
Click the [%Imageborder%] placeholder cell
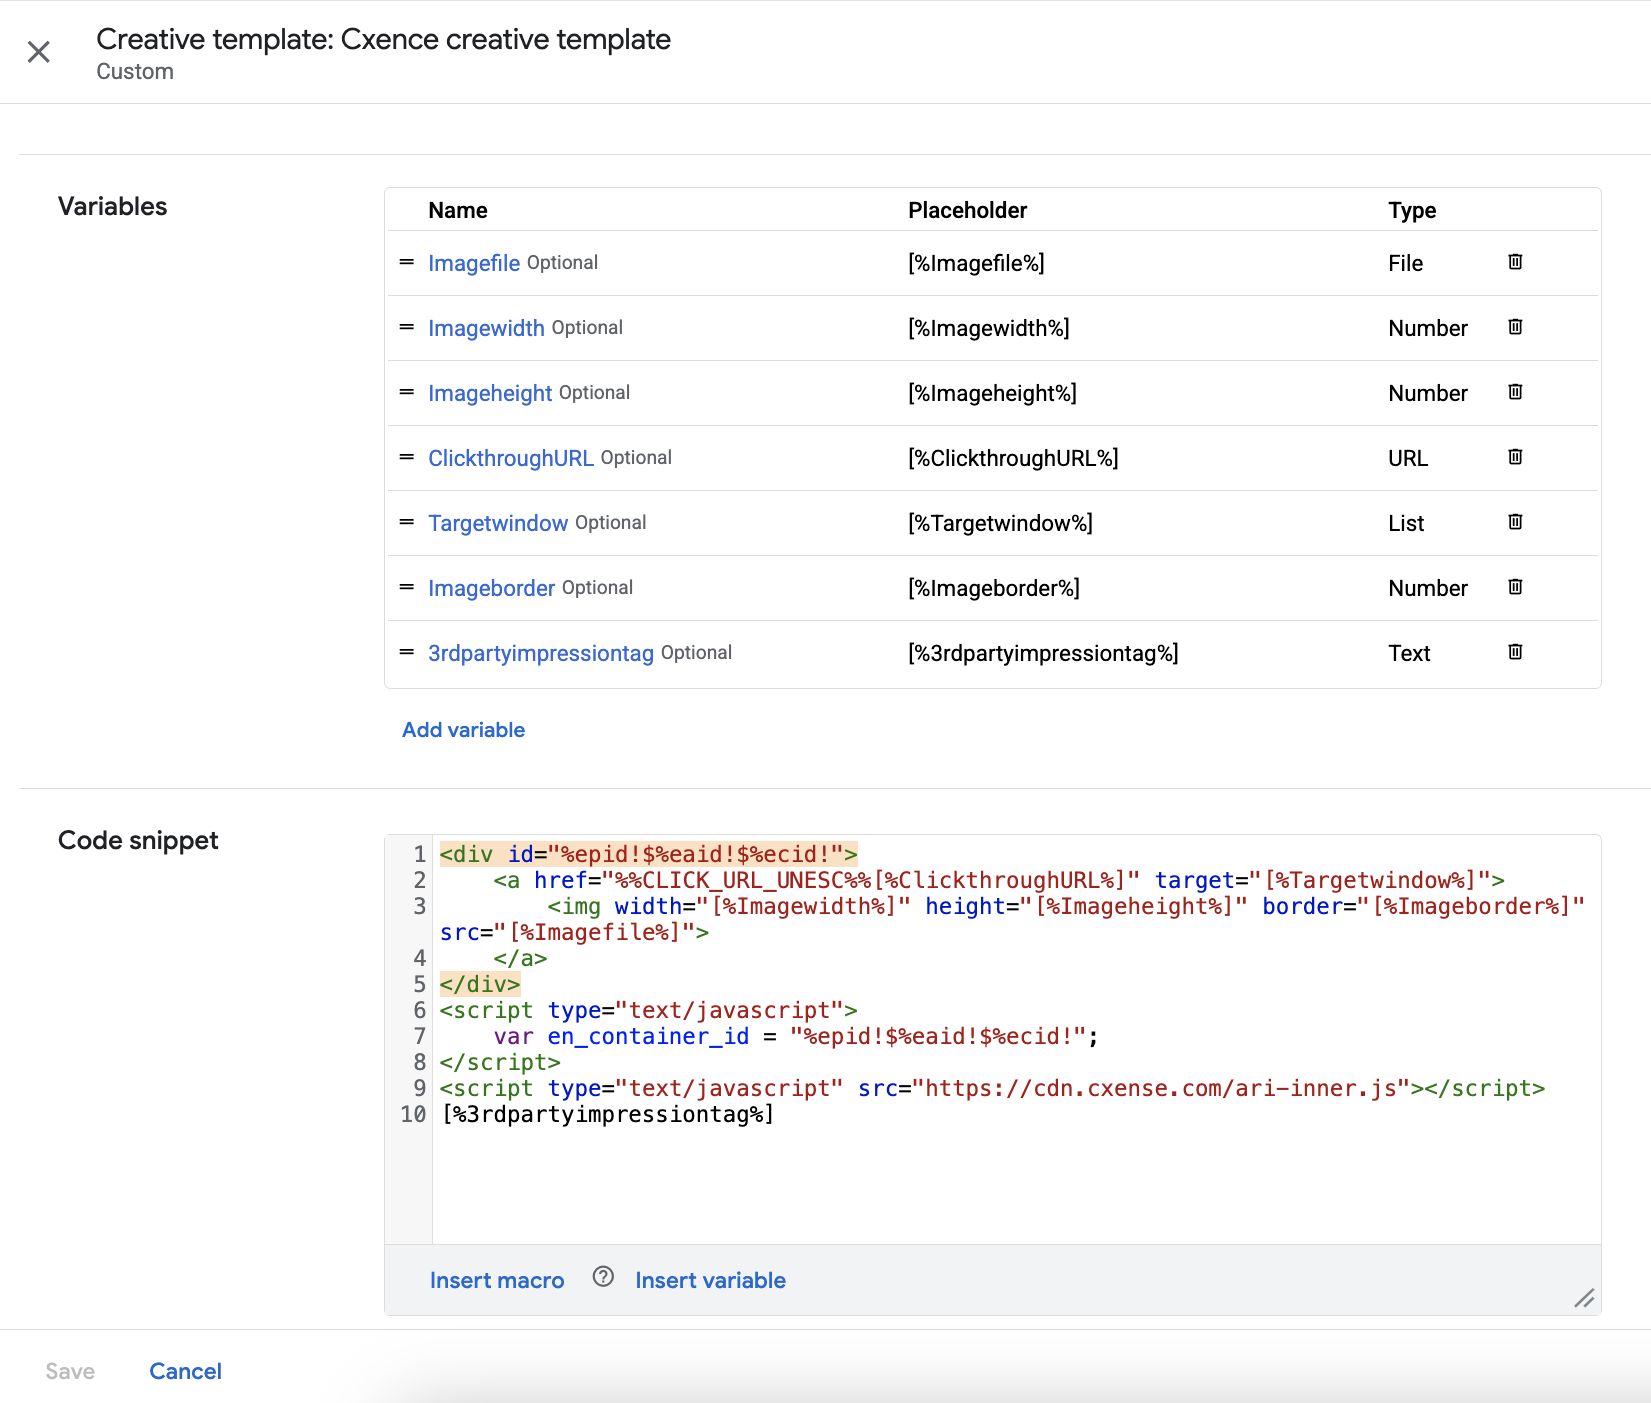coord(994,588)
